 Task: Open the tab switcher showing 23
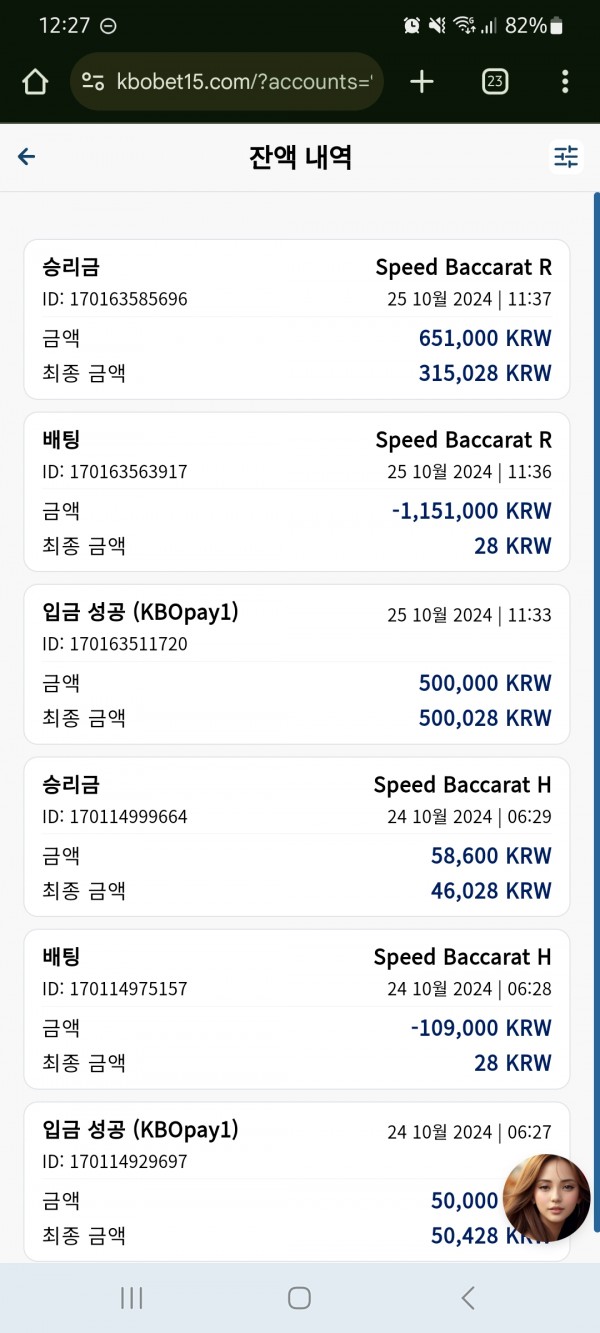click(494, 82)
